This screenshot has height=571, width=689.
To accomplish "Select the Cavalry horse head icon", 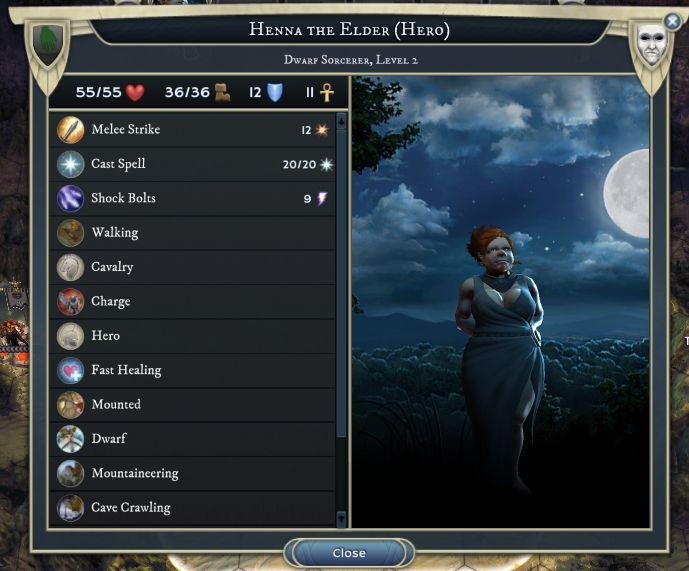I will tap(70, 267).
